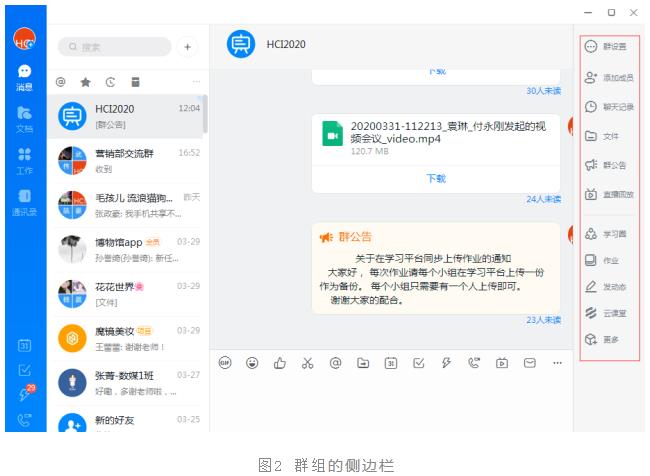Switch to 文档 tab in left navigation
Viewport: 650px width, 476px height.
point(23,120)
